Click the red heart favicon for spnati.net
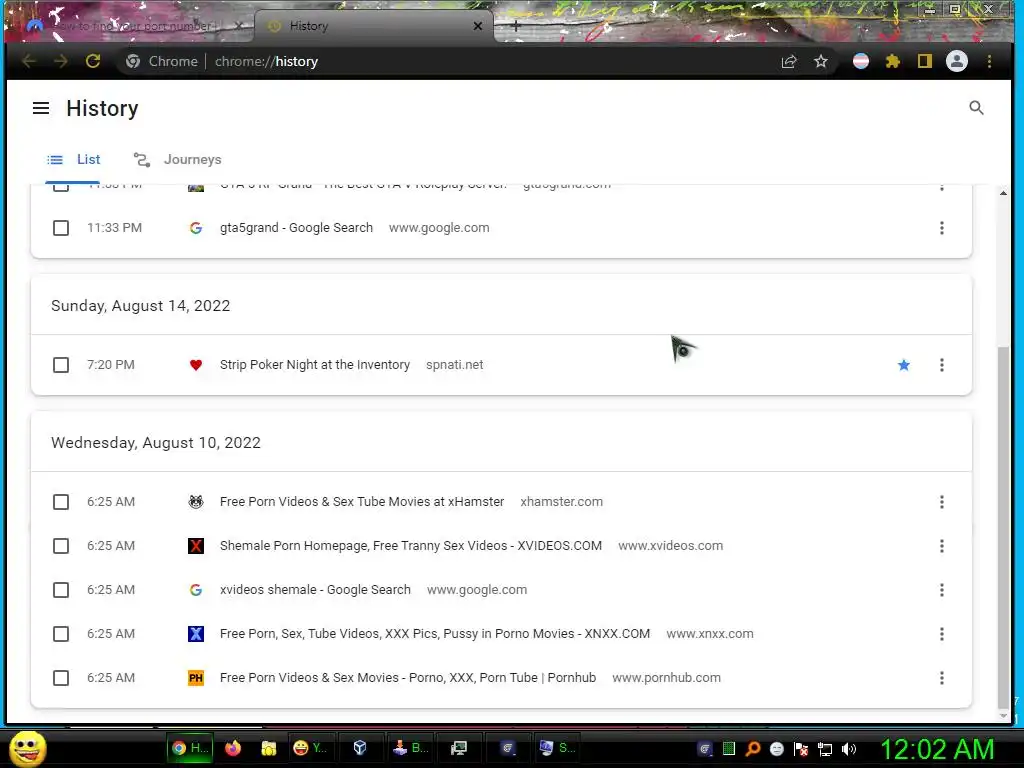 tap(196, 365)
